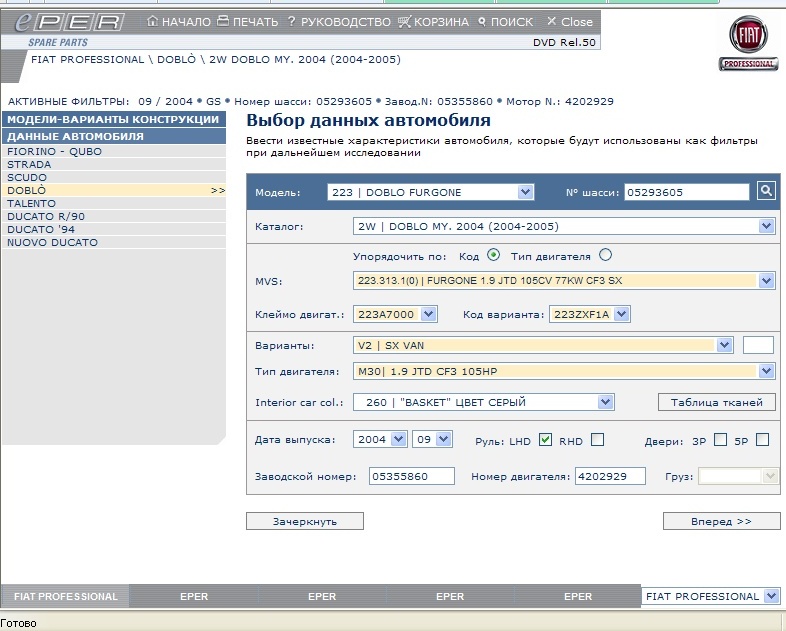
Task: Open ПОИСК search in top bar
Action: click(x=505, y=21)
